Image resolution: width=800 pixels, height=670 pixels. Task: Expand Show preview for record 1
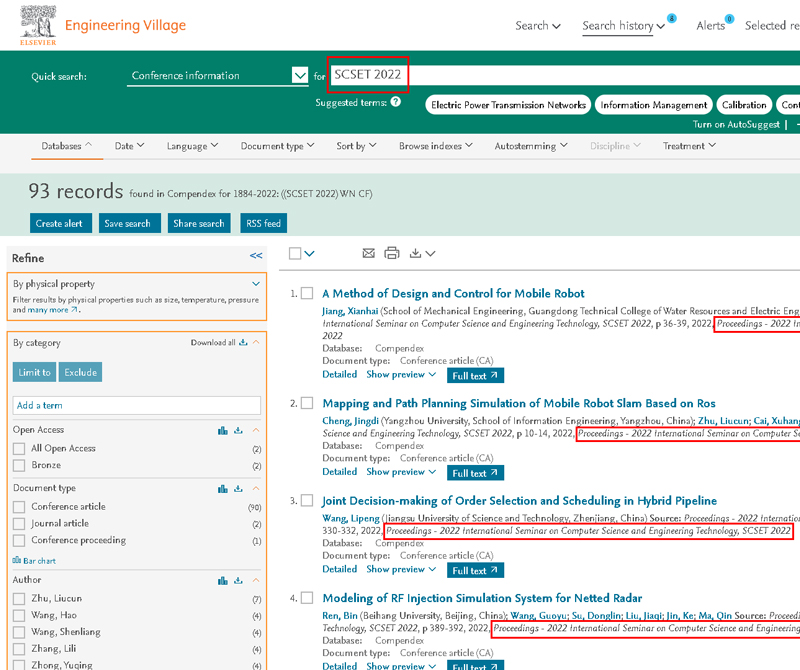[x=401, y=375]
